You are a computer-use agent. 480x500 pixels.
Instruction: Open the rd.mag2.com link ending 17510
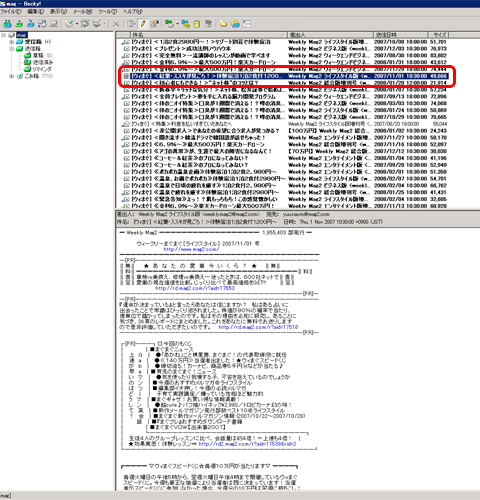click(258, 327)
